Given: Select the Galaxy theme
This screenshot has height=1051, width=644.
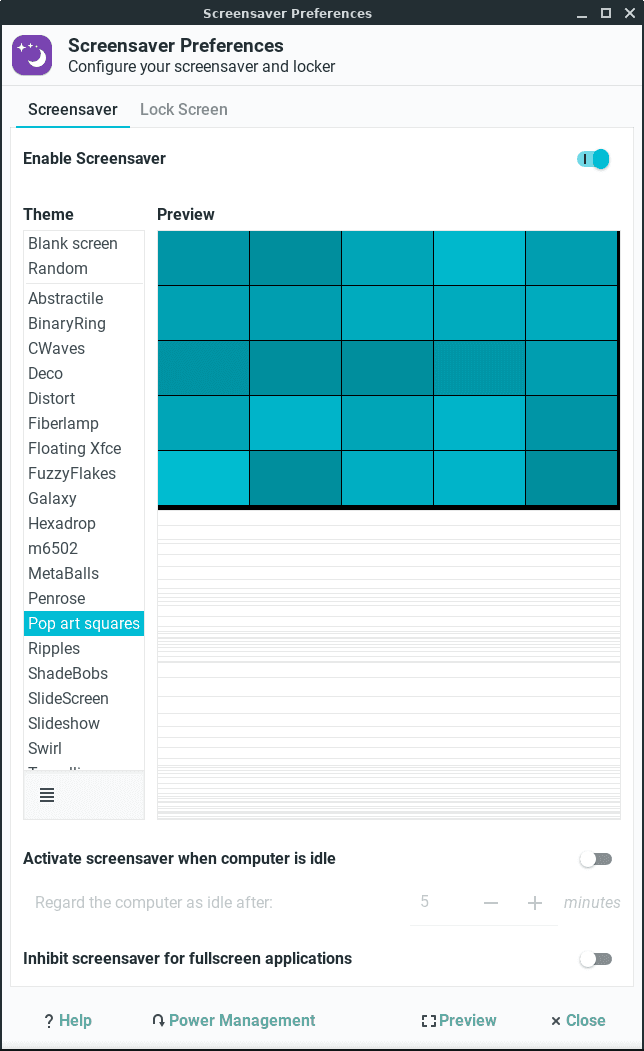Looking at the screenshot, I should pos(52,498).
